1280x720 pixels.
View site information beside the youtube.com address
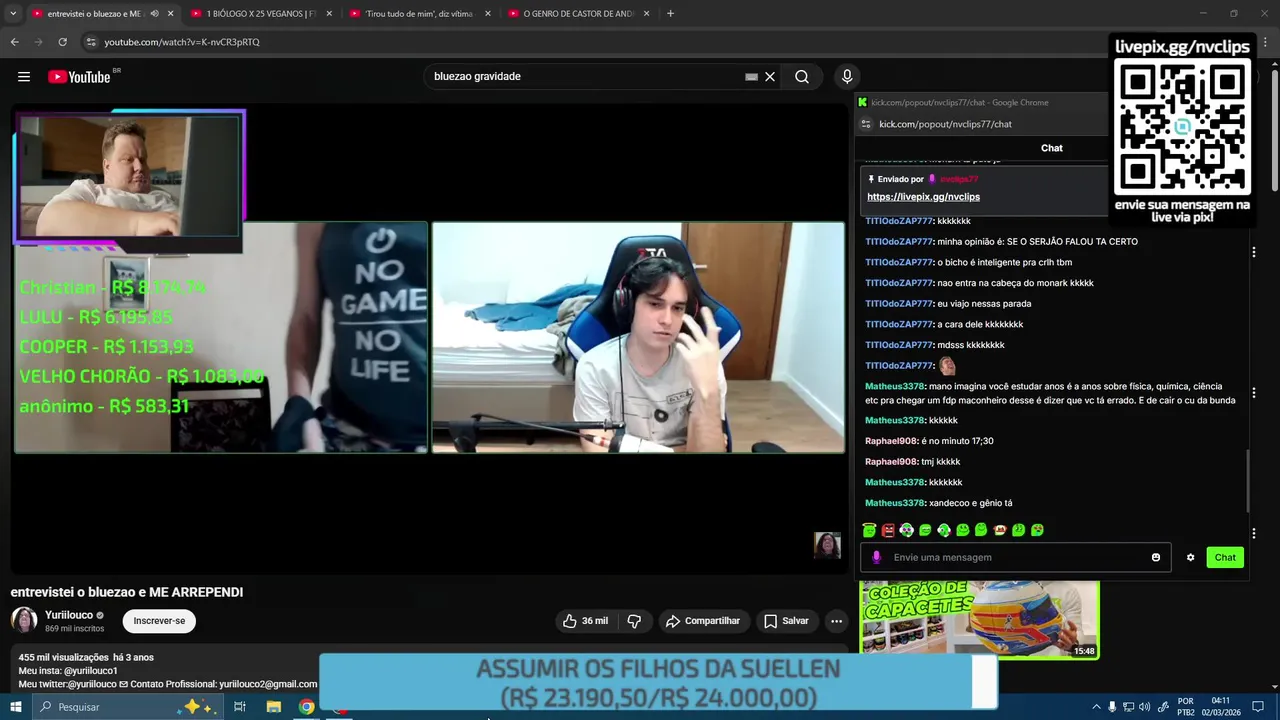click(91, 42)
